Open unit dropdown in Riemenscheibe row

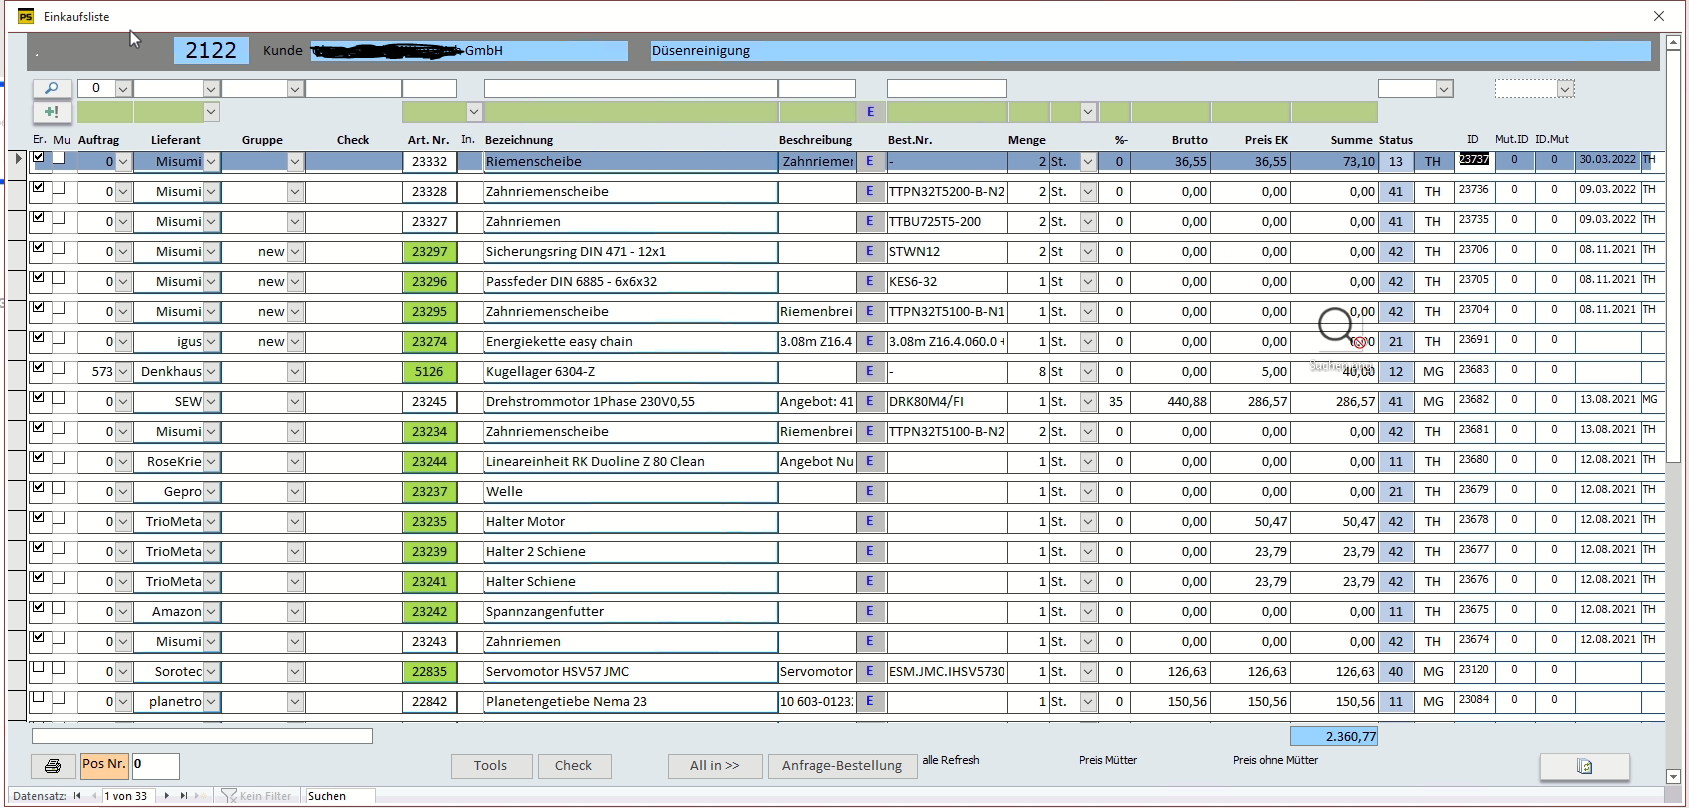click(1088, 161)
